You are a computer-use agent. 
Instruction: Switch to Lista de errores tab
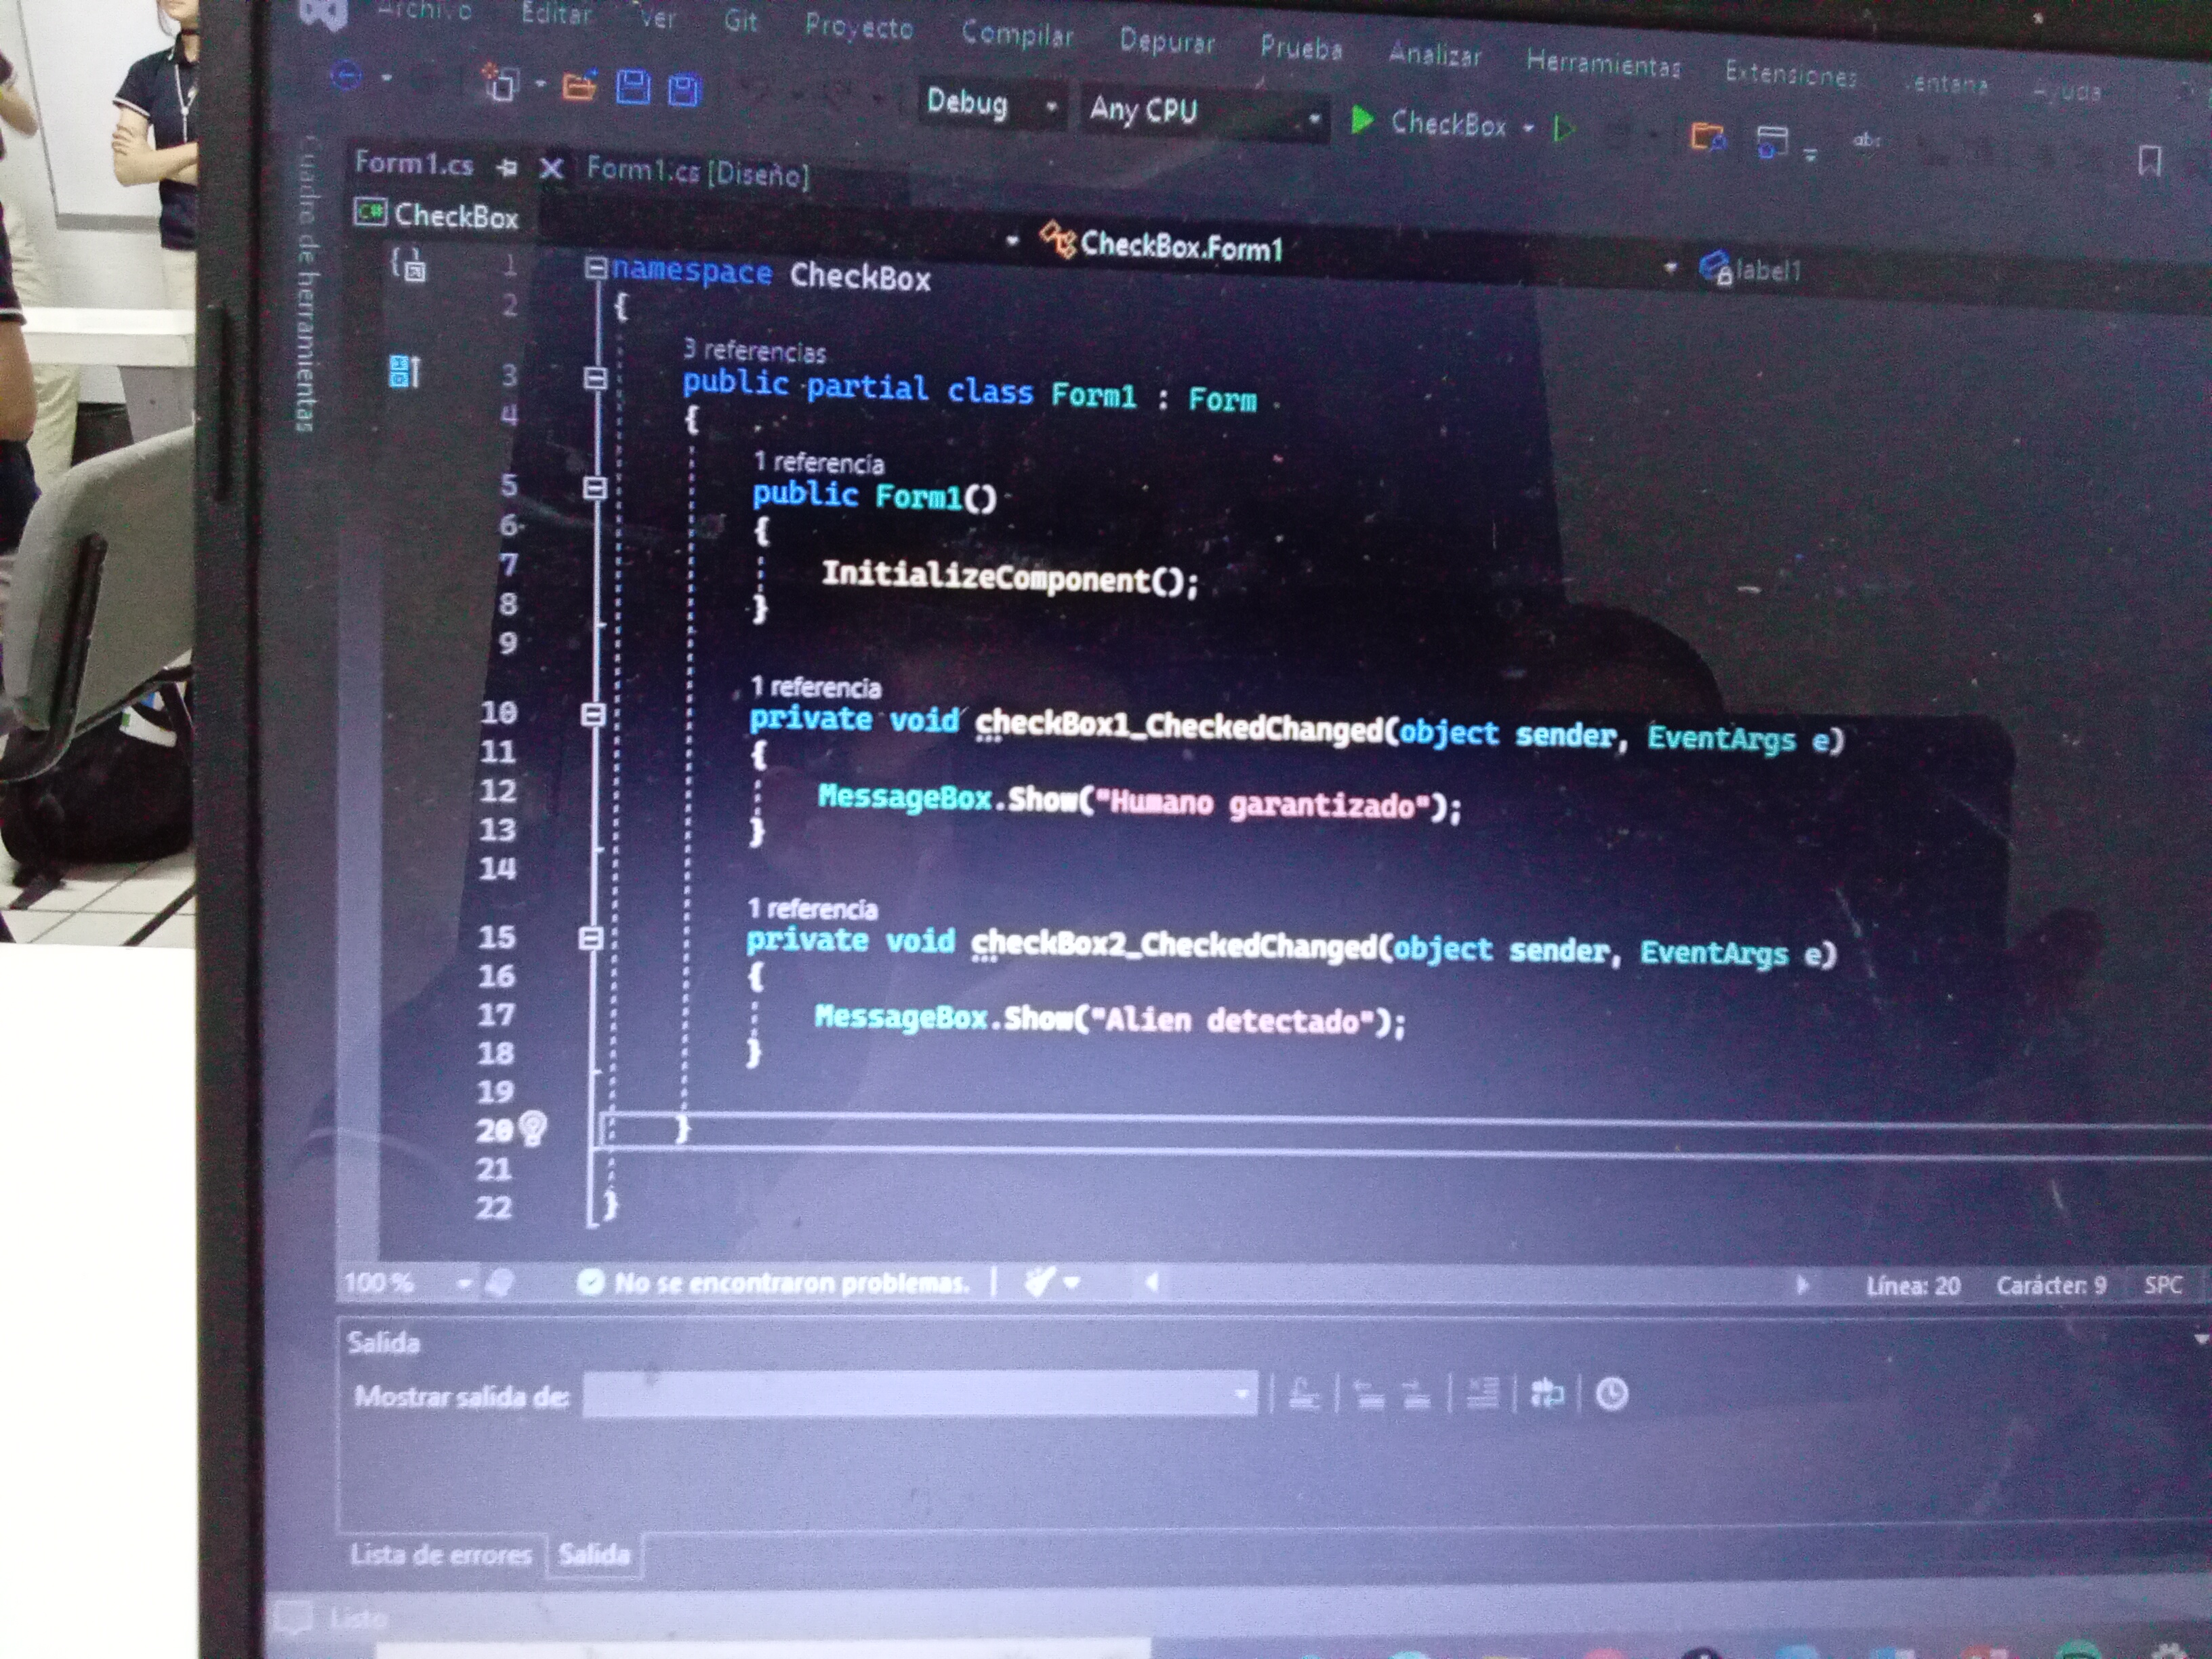(x=440, y=1554)
